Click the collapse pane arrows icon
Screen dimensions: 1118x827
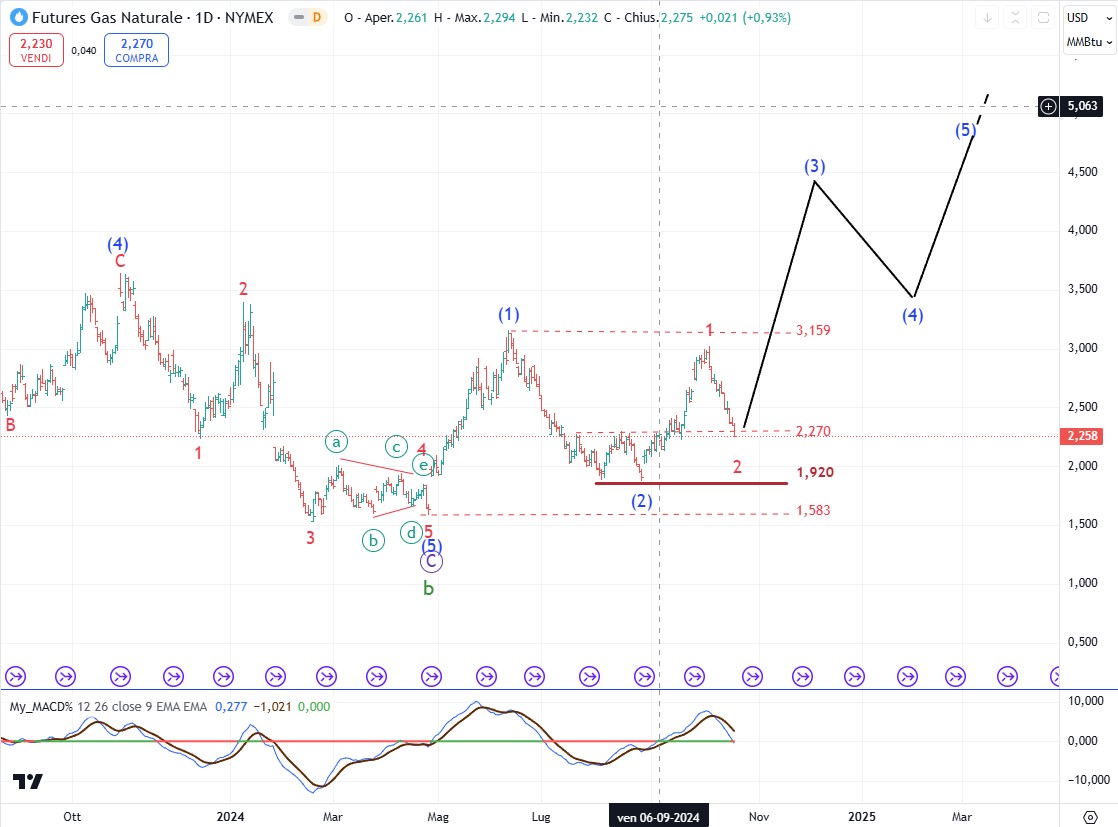tap(1015, 18)
